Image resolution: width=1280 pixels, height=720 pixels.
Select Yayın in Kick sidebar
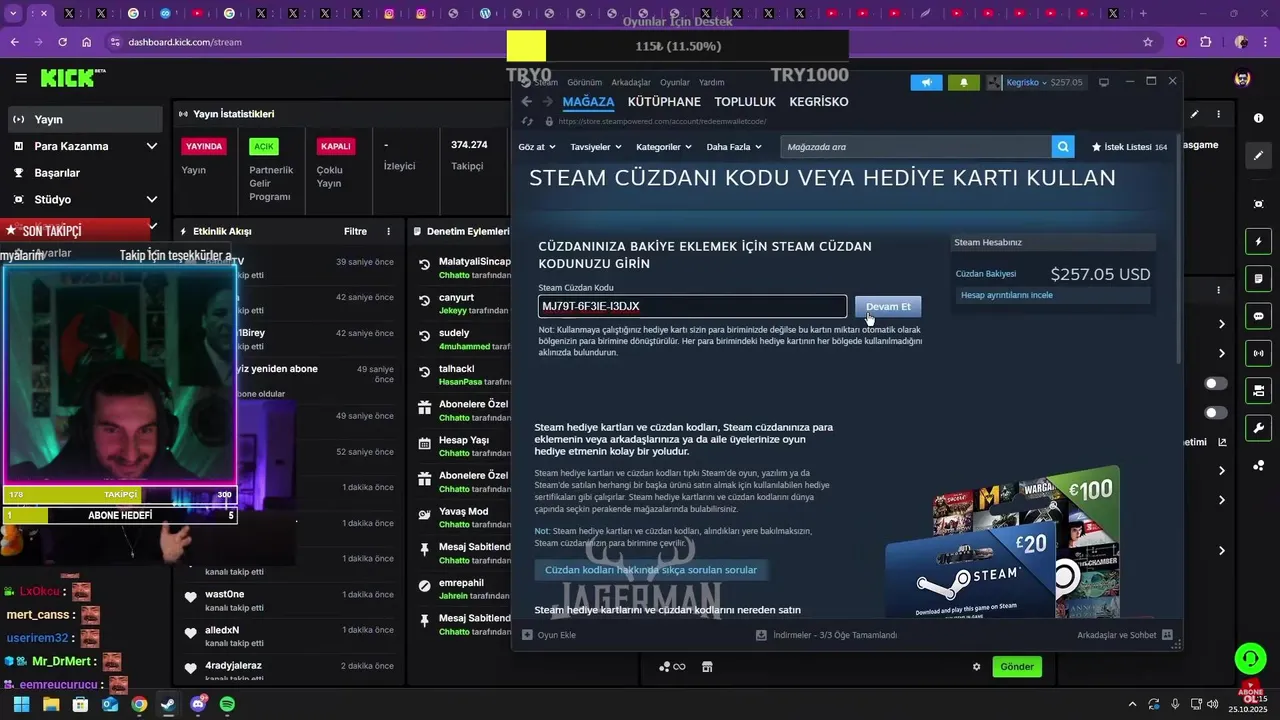pyautogui.click(x=85, y=119)
